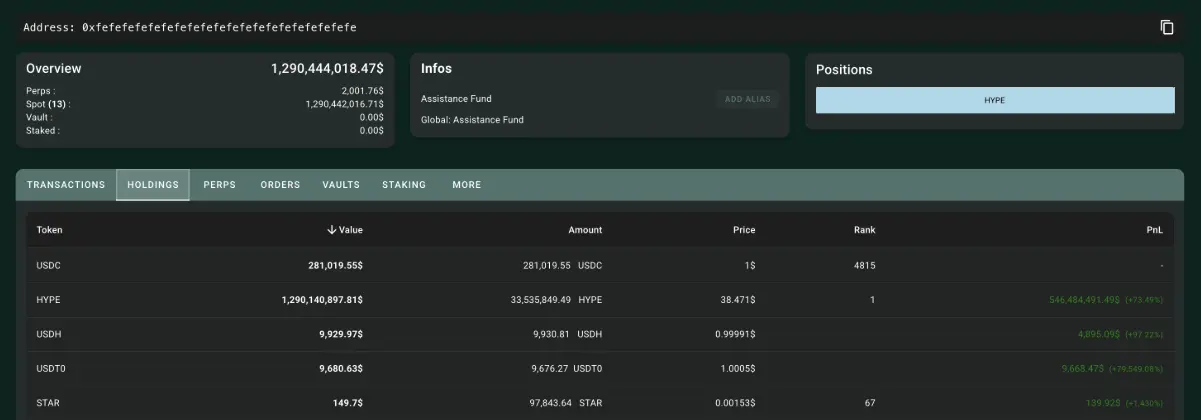Switch to the Perps tab
Image resolution: width=1201 pixels, height=420 pixels.
coord(220,185)
